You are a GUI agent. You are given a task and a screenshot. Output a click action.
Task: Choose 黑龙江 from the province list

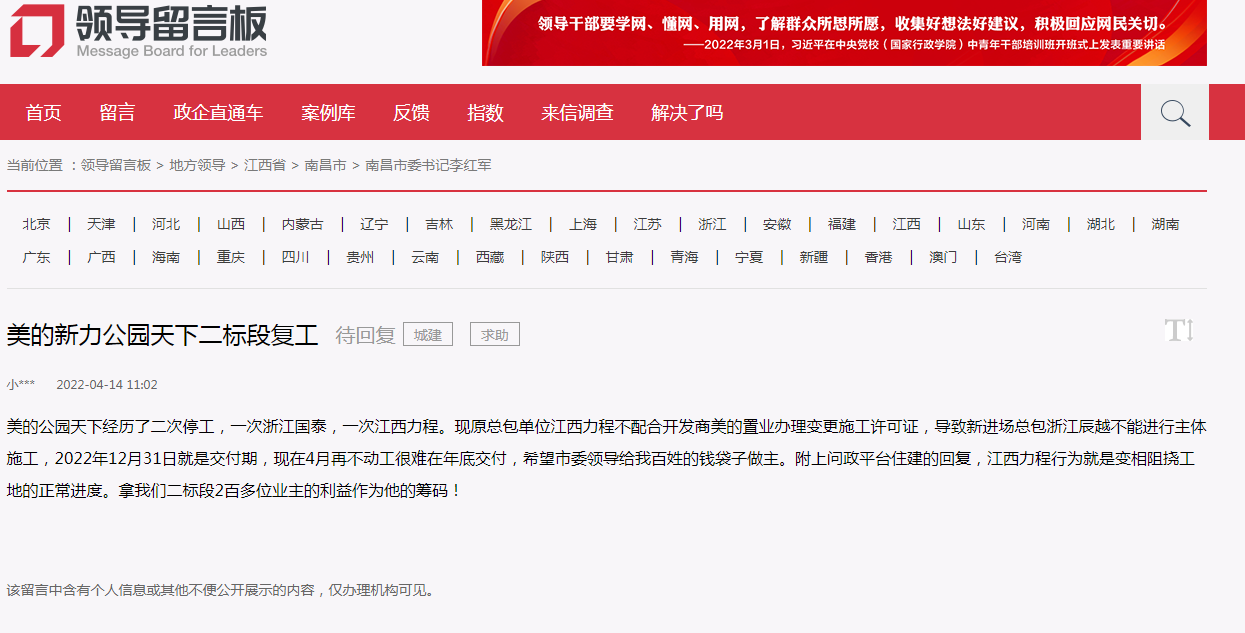510,224
